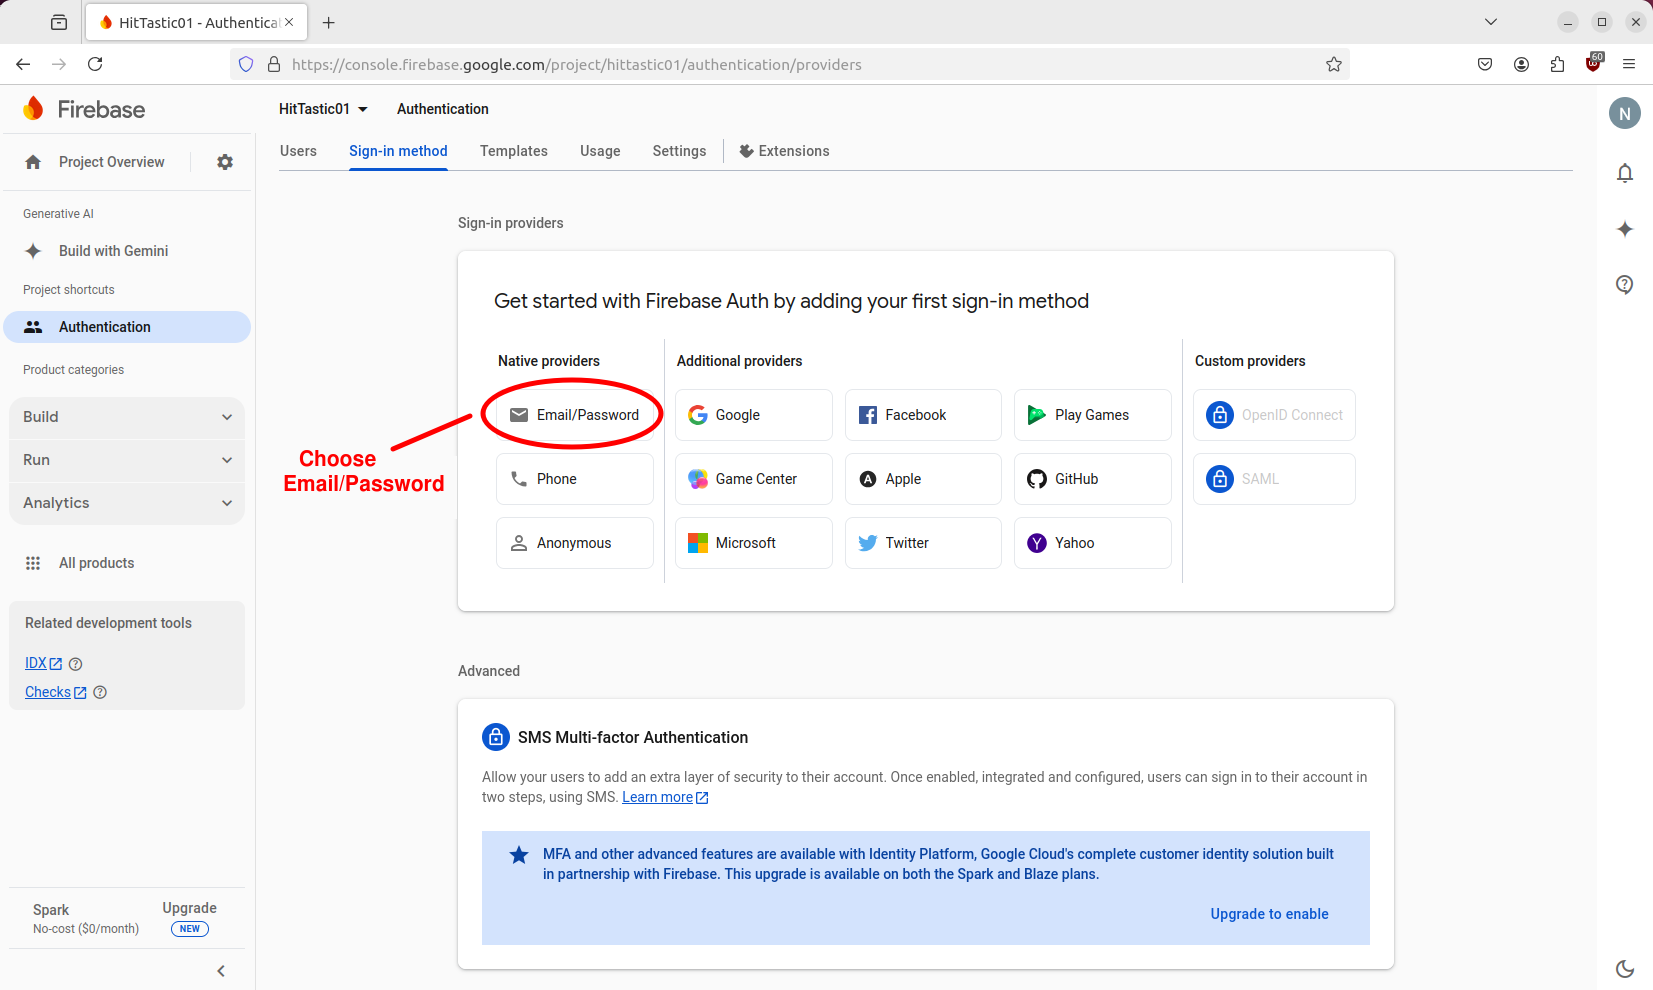This screenshot has height=990, width=1653.
Task: Select the GitHub provider option
Action: (x=1092, y=479)
